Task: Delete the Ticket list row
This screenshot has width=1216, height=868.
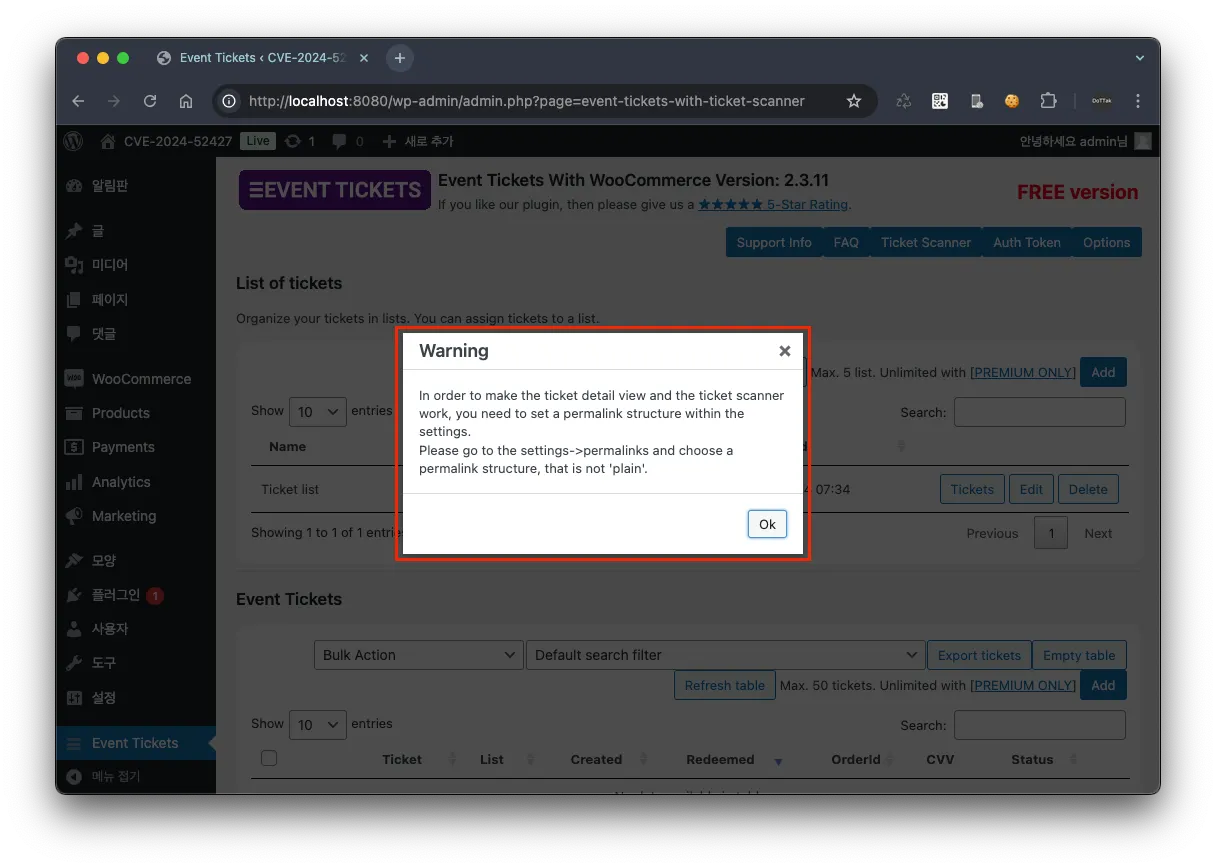Action: (1088, 490)
